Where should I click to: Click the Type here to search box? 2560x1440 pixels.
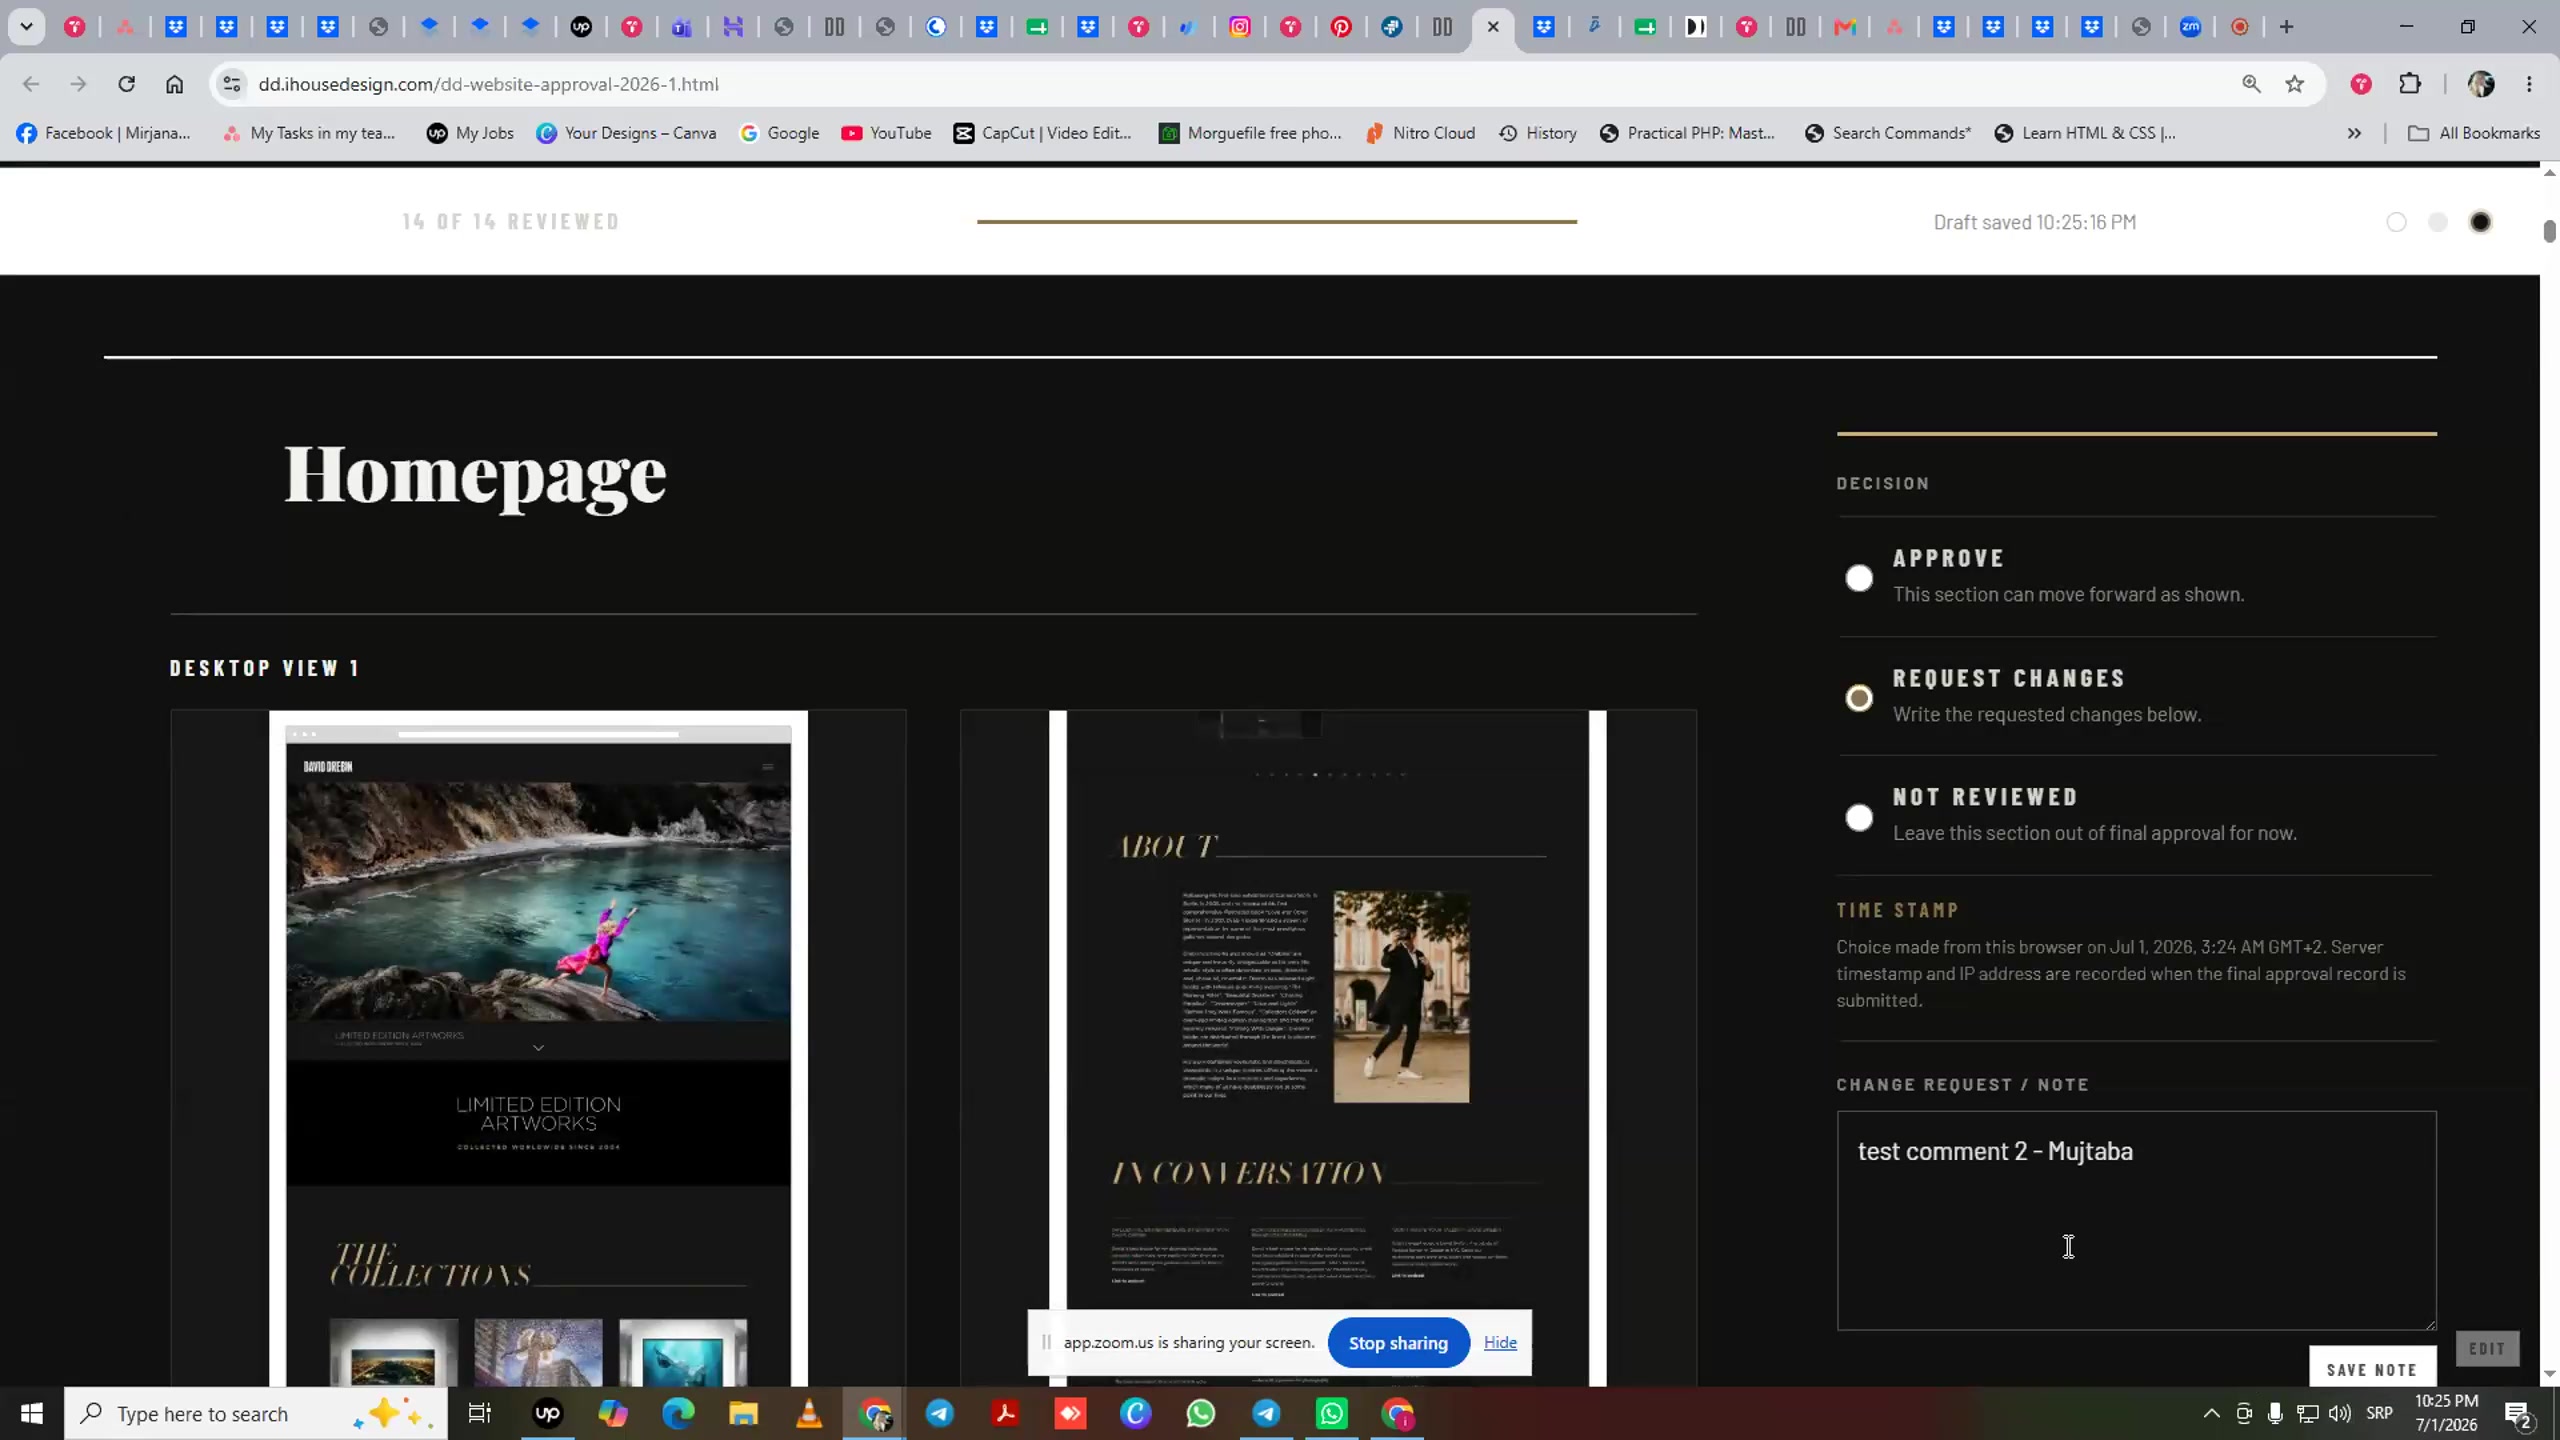[256, 1413]
